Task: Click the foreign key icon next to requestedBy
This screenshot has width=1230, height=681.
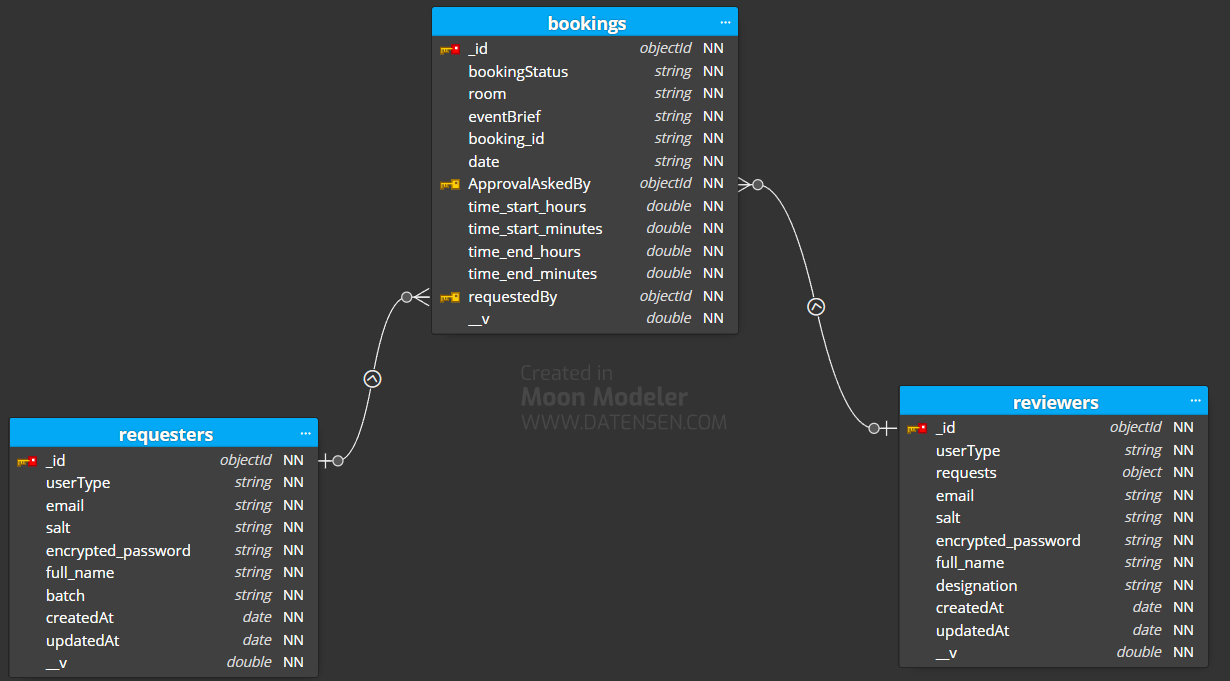Action: pyautogui.click(x=449, y=297)
